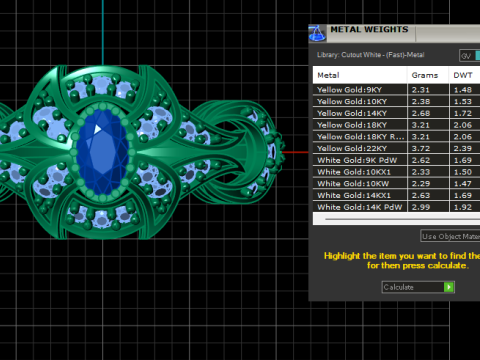This screenshot has height=360, width=480.
Task: Click the Metal Weights scale icon
Action: click(317, 33)
